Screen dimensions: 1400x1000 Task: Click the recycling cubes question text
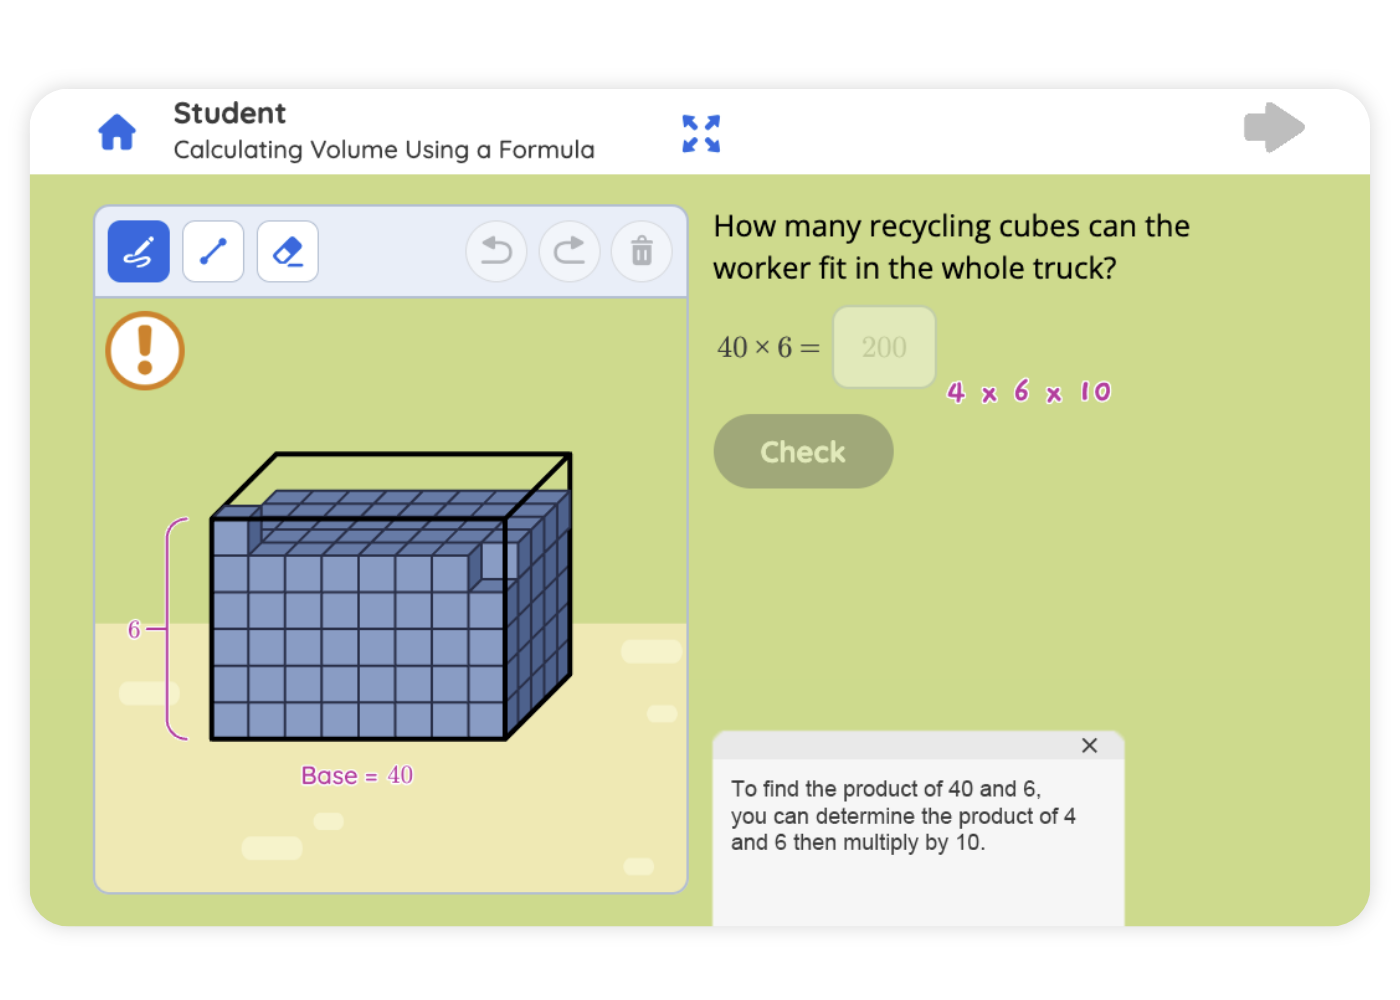point(950,247)
